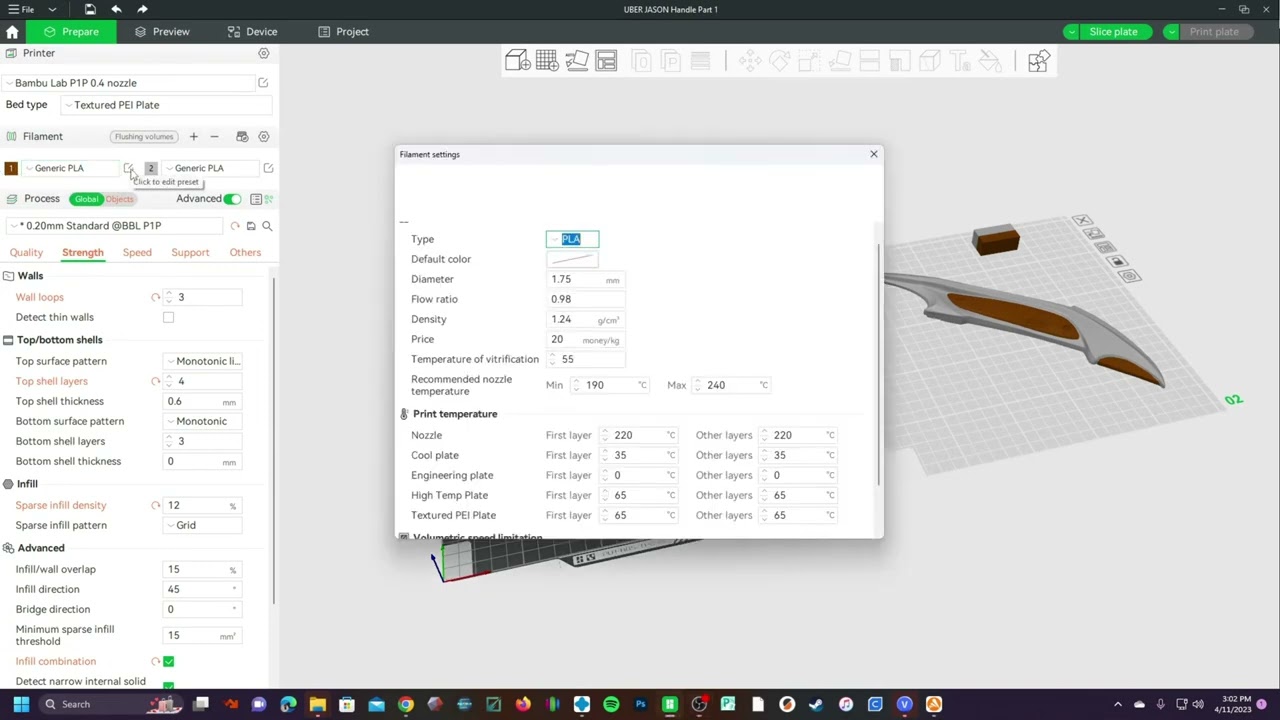Open filament 2 Generic PLA dropdown
Screen dimensions: 1280x720
[x=211, y=168]
